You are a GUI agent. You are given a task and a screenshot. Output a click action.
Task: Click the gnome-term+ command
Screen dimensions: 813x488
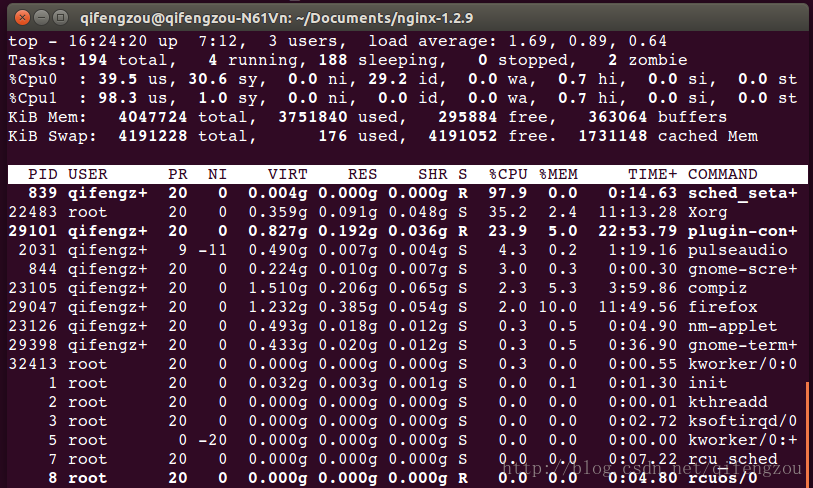coord(742,345)
